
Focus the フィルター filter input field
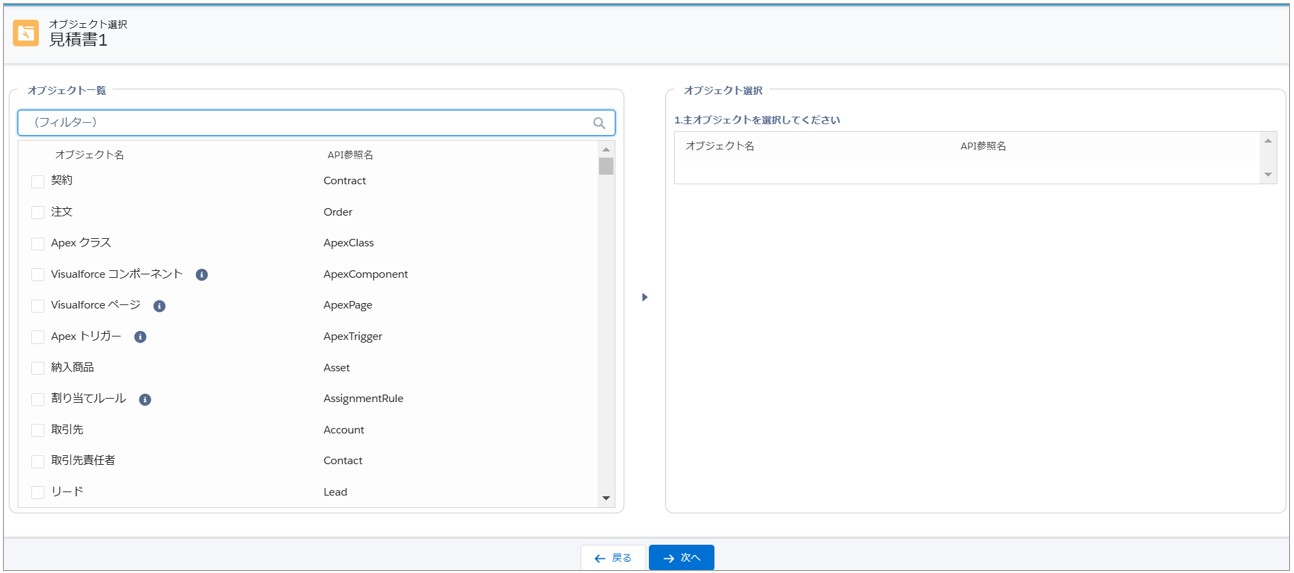(x=300, y=123)
